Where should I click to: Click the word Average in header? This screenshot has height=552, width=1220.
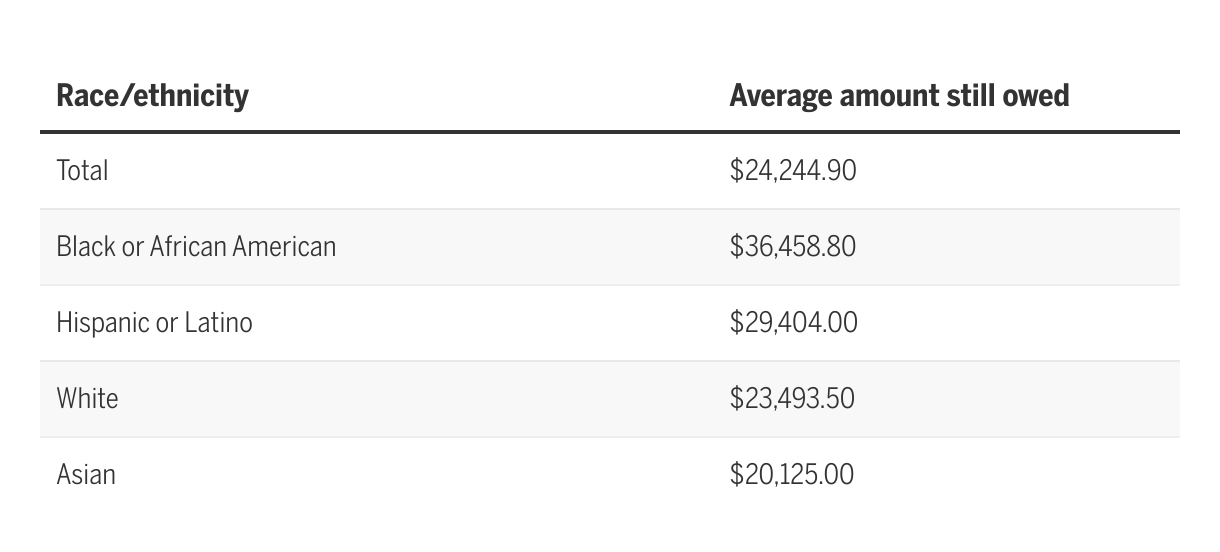click(x=780, y=96)
